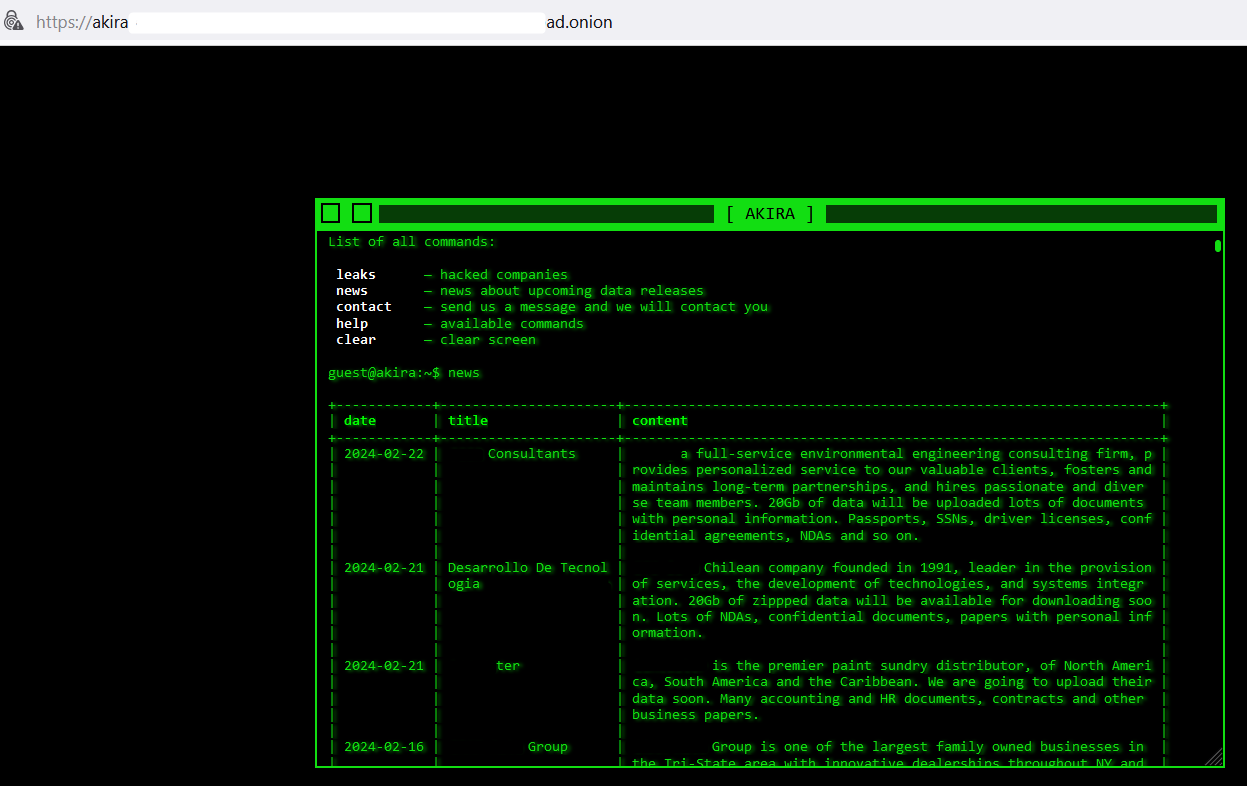This screenshot has width=1247, height=786.
Task: Click the Tor onion icon in address bar
Action: tap(14, 21)
